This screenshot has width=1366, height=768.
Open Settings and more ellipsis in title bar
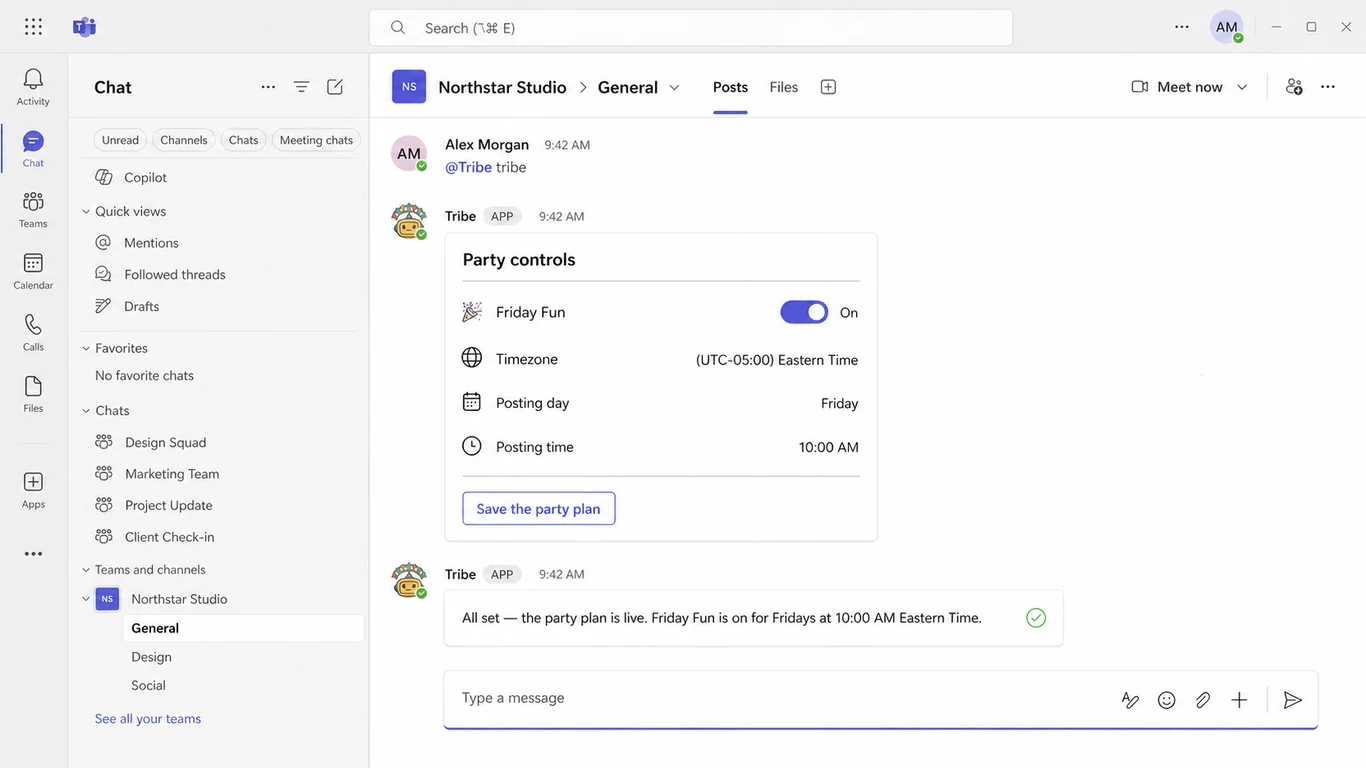pyautogui.click(x=1182, y=27)
